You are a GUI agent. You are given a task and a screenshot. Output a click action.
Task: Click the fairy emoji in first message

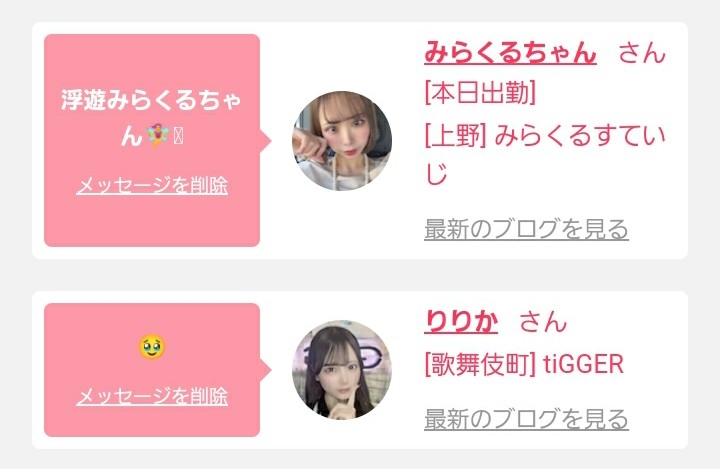[158, 136]
